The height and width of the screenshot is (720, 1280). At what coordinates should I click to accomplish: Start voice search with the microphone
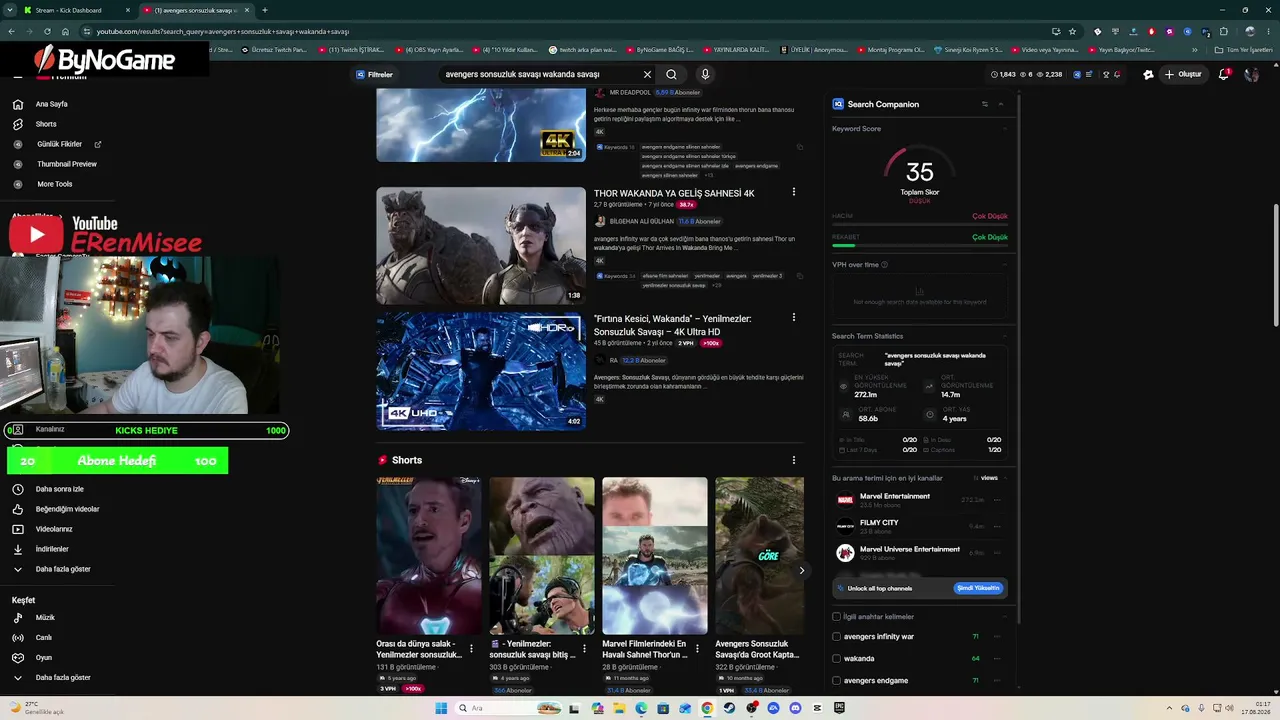705,74
